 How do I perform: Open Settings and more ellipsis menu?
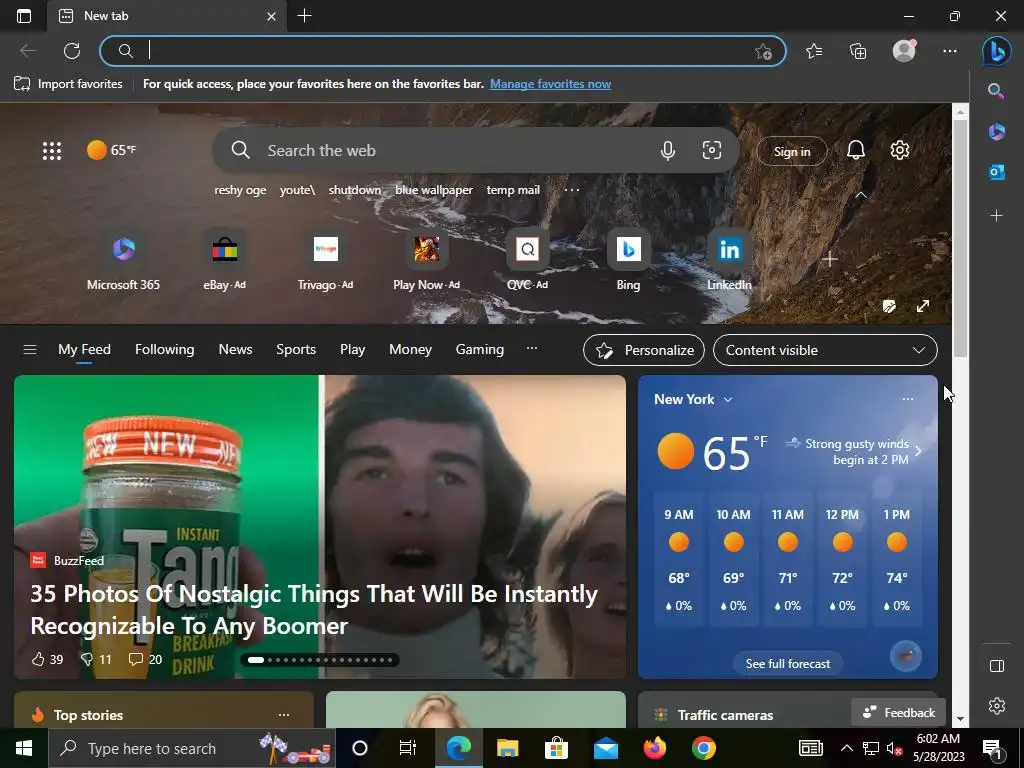(950, 51)
